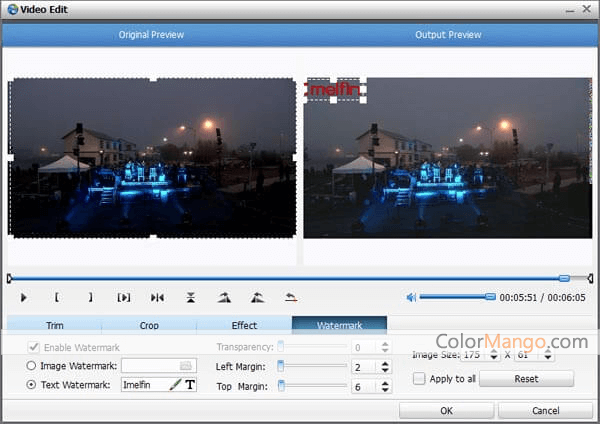
Task: Open the text watermark font T icon
Action: tap(190, 385)
